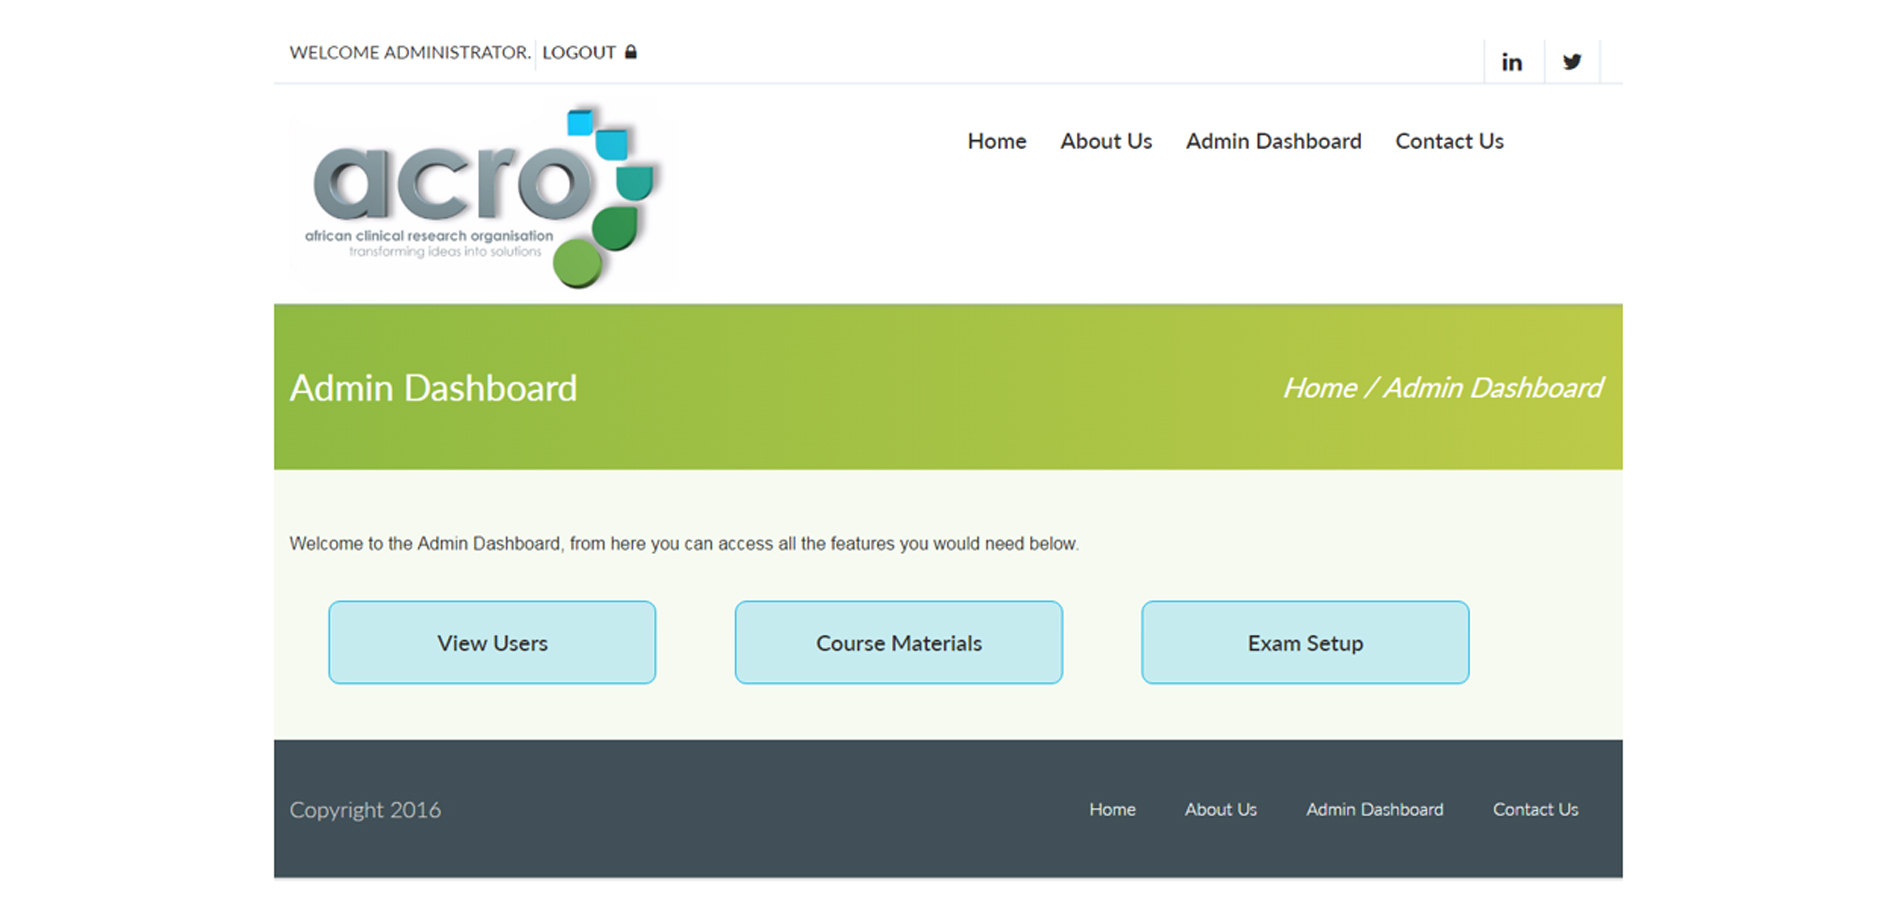Click the Logout link with padlock
Image resolution: width=1901 pixels, height=908 pixels.
(589, 52)
